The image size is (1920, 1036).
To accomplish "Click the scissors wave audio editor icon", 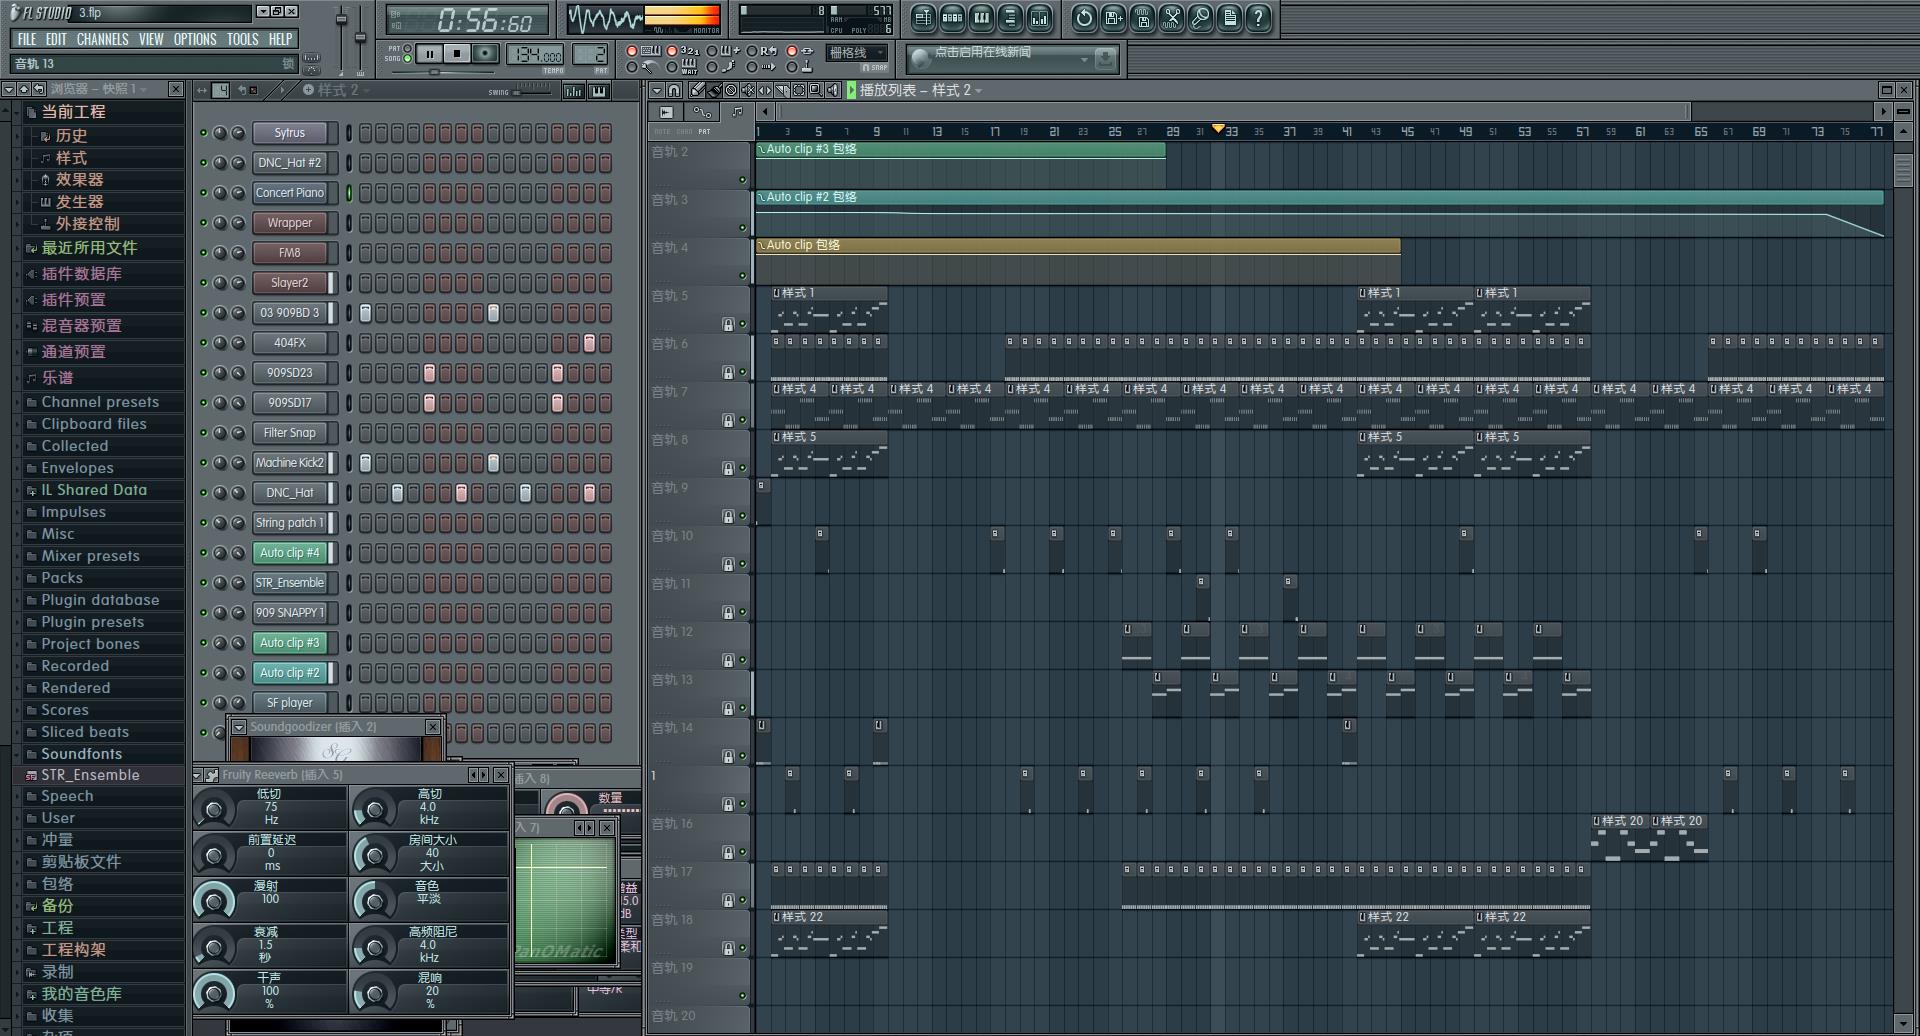I will 1172,18.
